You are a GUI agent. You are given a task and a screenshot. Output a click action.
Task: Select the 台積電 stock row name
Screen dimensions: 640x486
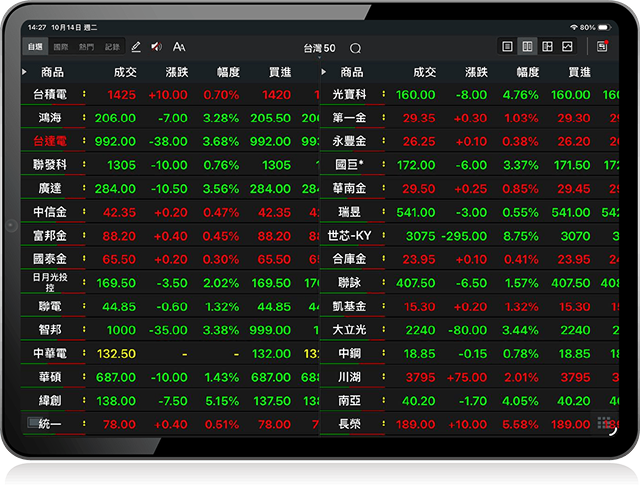[50, 94]
